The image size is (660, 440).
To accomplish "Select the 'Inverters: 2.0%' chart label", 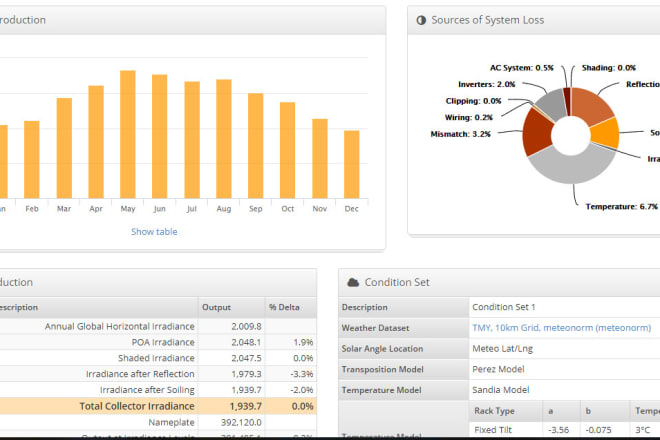I will point(487,84).
